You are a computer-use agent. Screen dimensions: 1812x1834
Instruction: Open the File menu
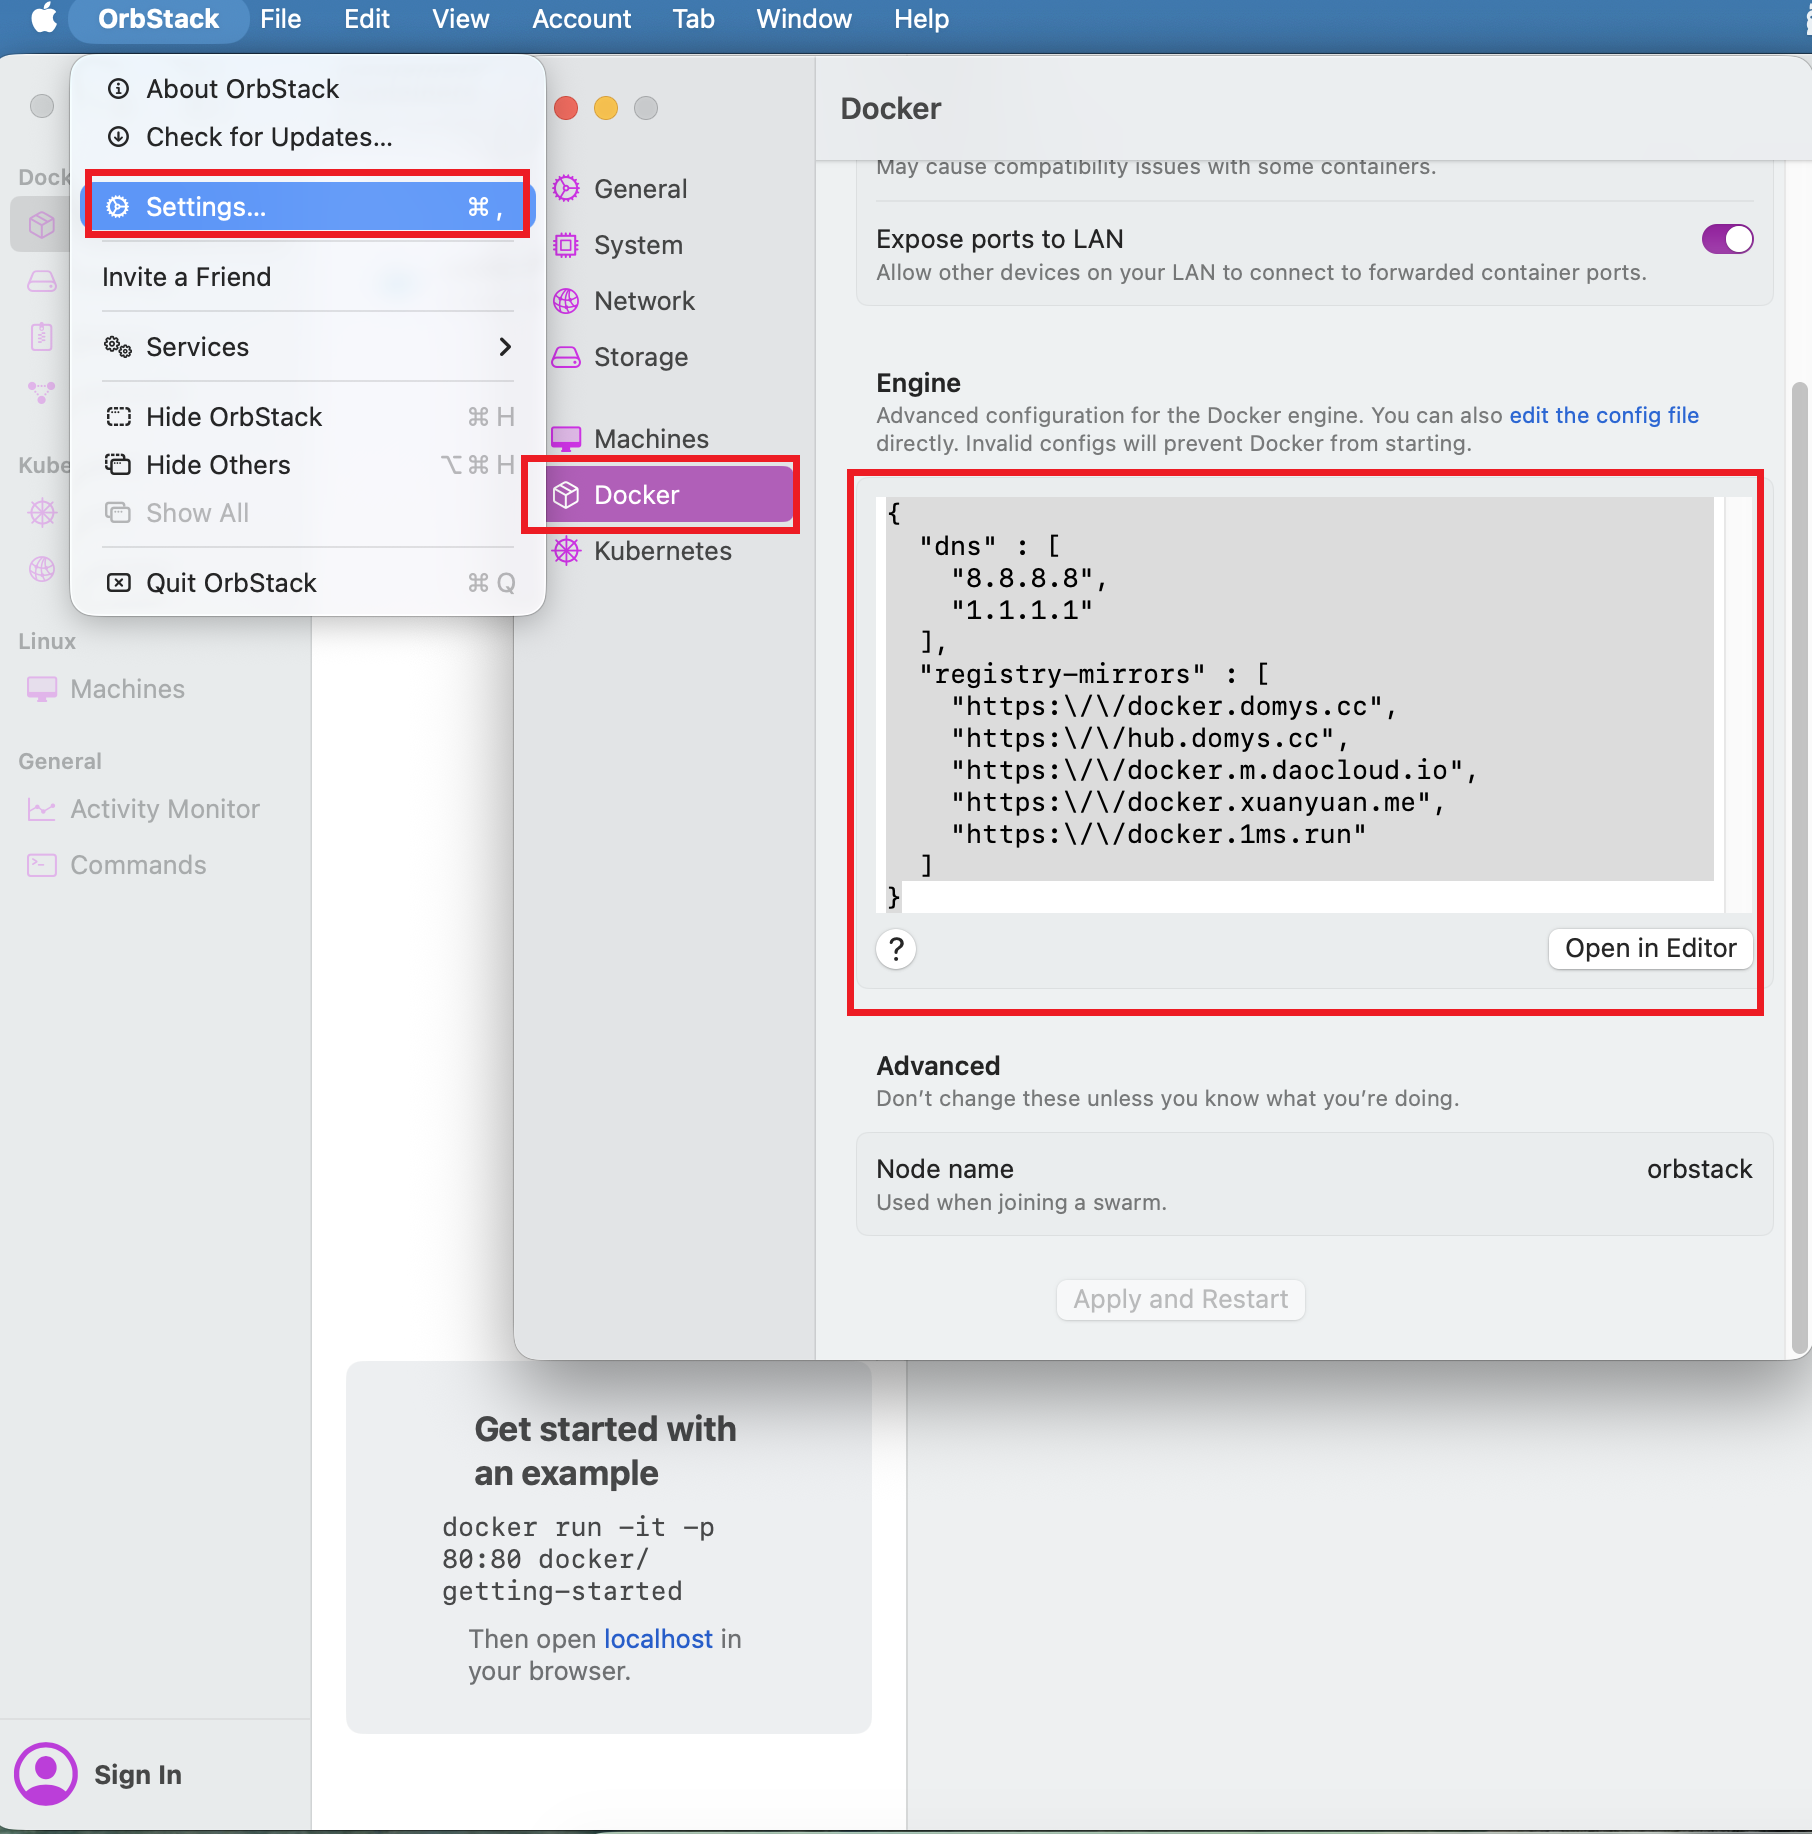point(280,19)
